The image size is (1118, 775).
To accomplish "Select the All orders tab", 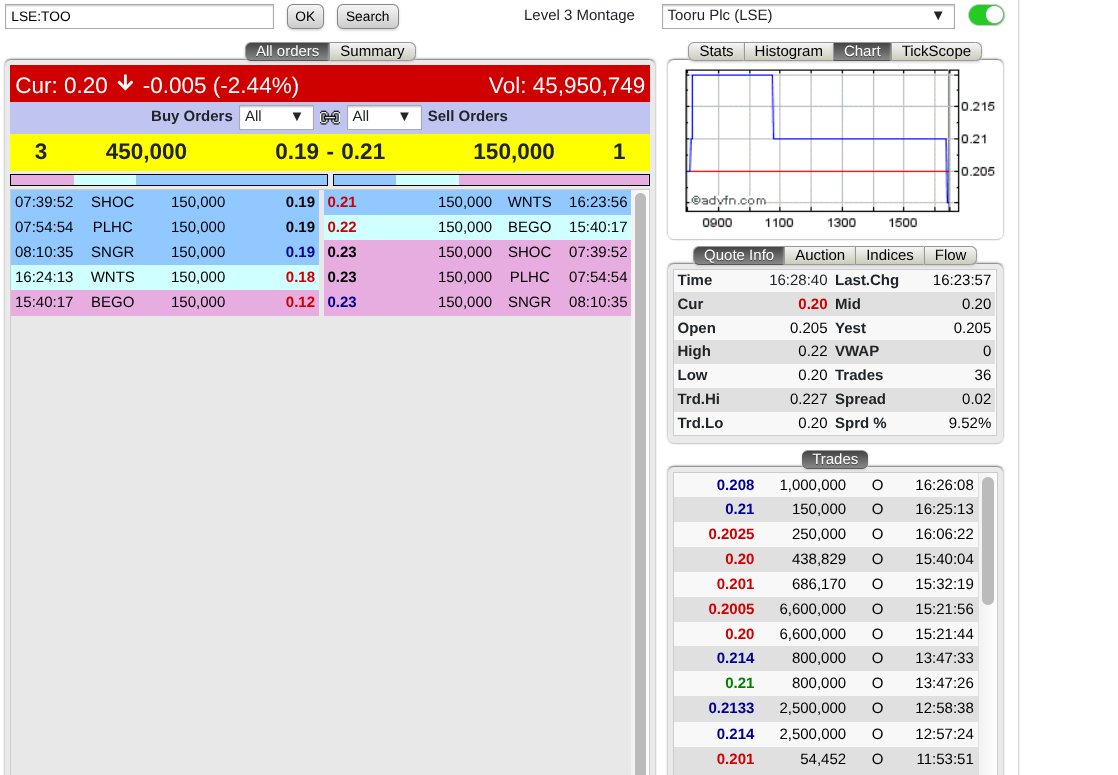I will click(287, 51).
